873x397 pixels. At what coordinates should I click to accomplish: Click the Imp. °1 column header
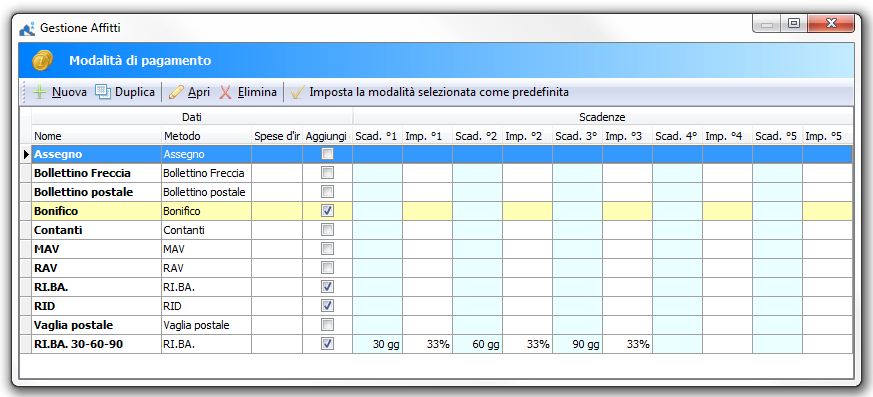428,136
